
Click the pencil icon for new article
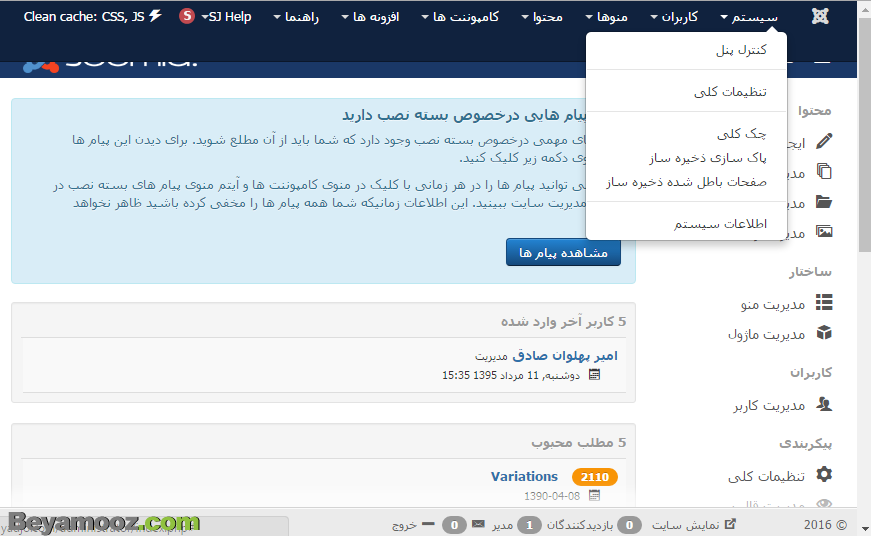tap(824, 141)
